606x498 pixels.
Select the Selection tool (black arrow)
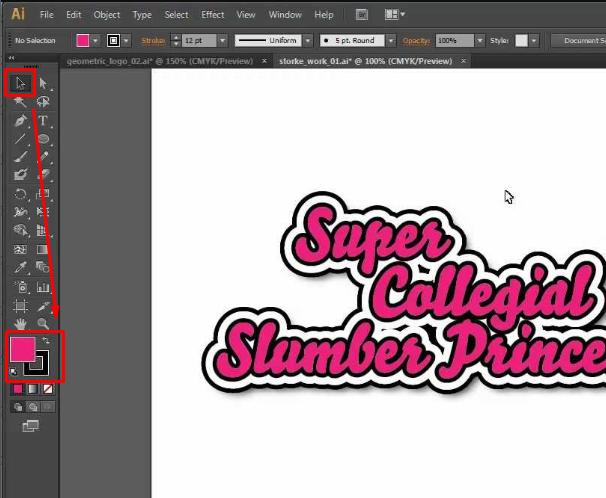point(20,83)
